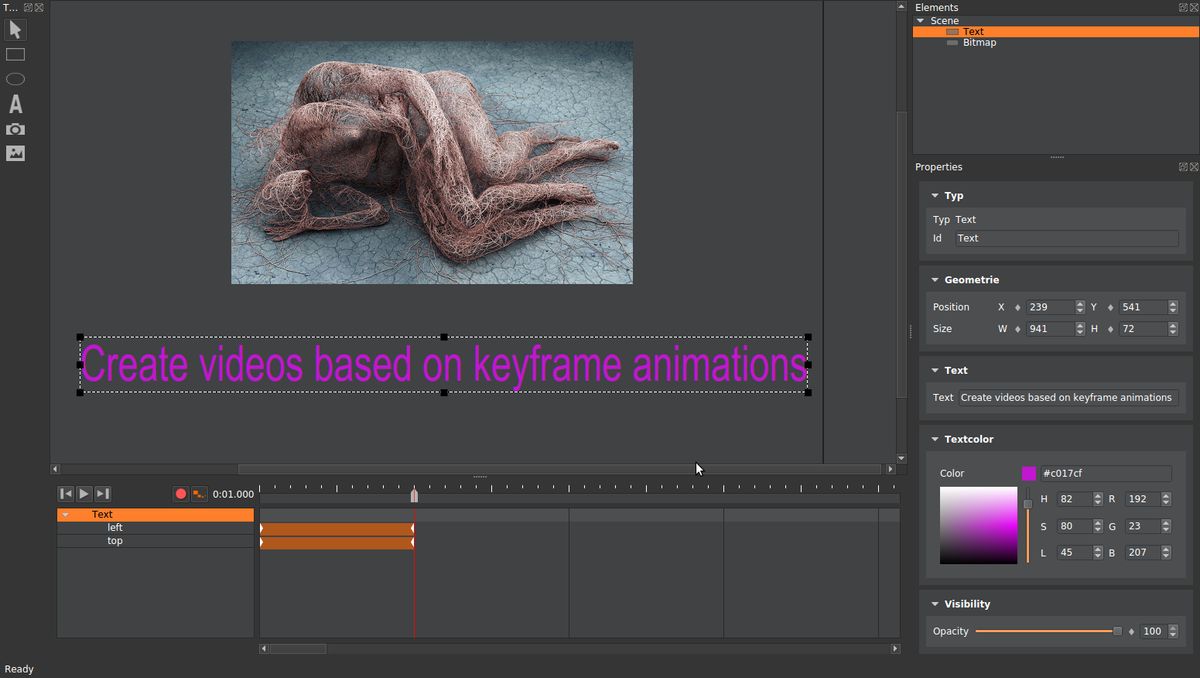Select the Ellipse tool
Screen dimensions: 1200x678
(15, 77)
